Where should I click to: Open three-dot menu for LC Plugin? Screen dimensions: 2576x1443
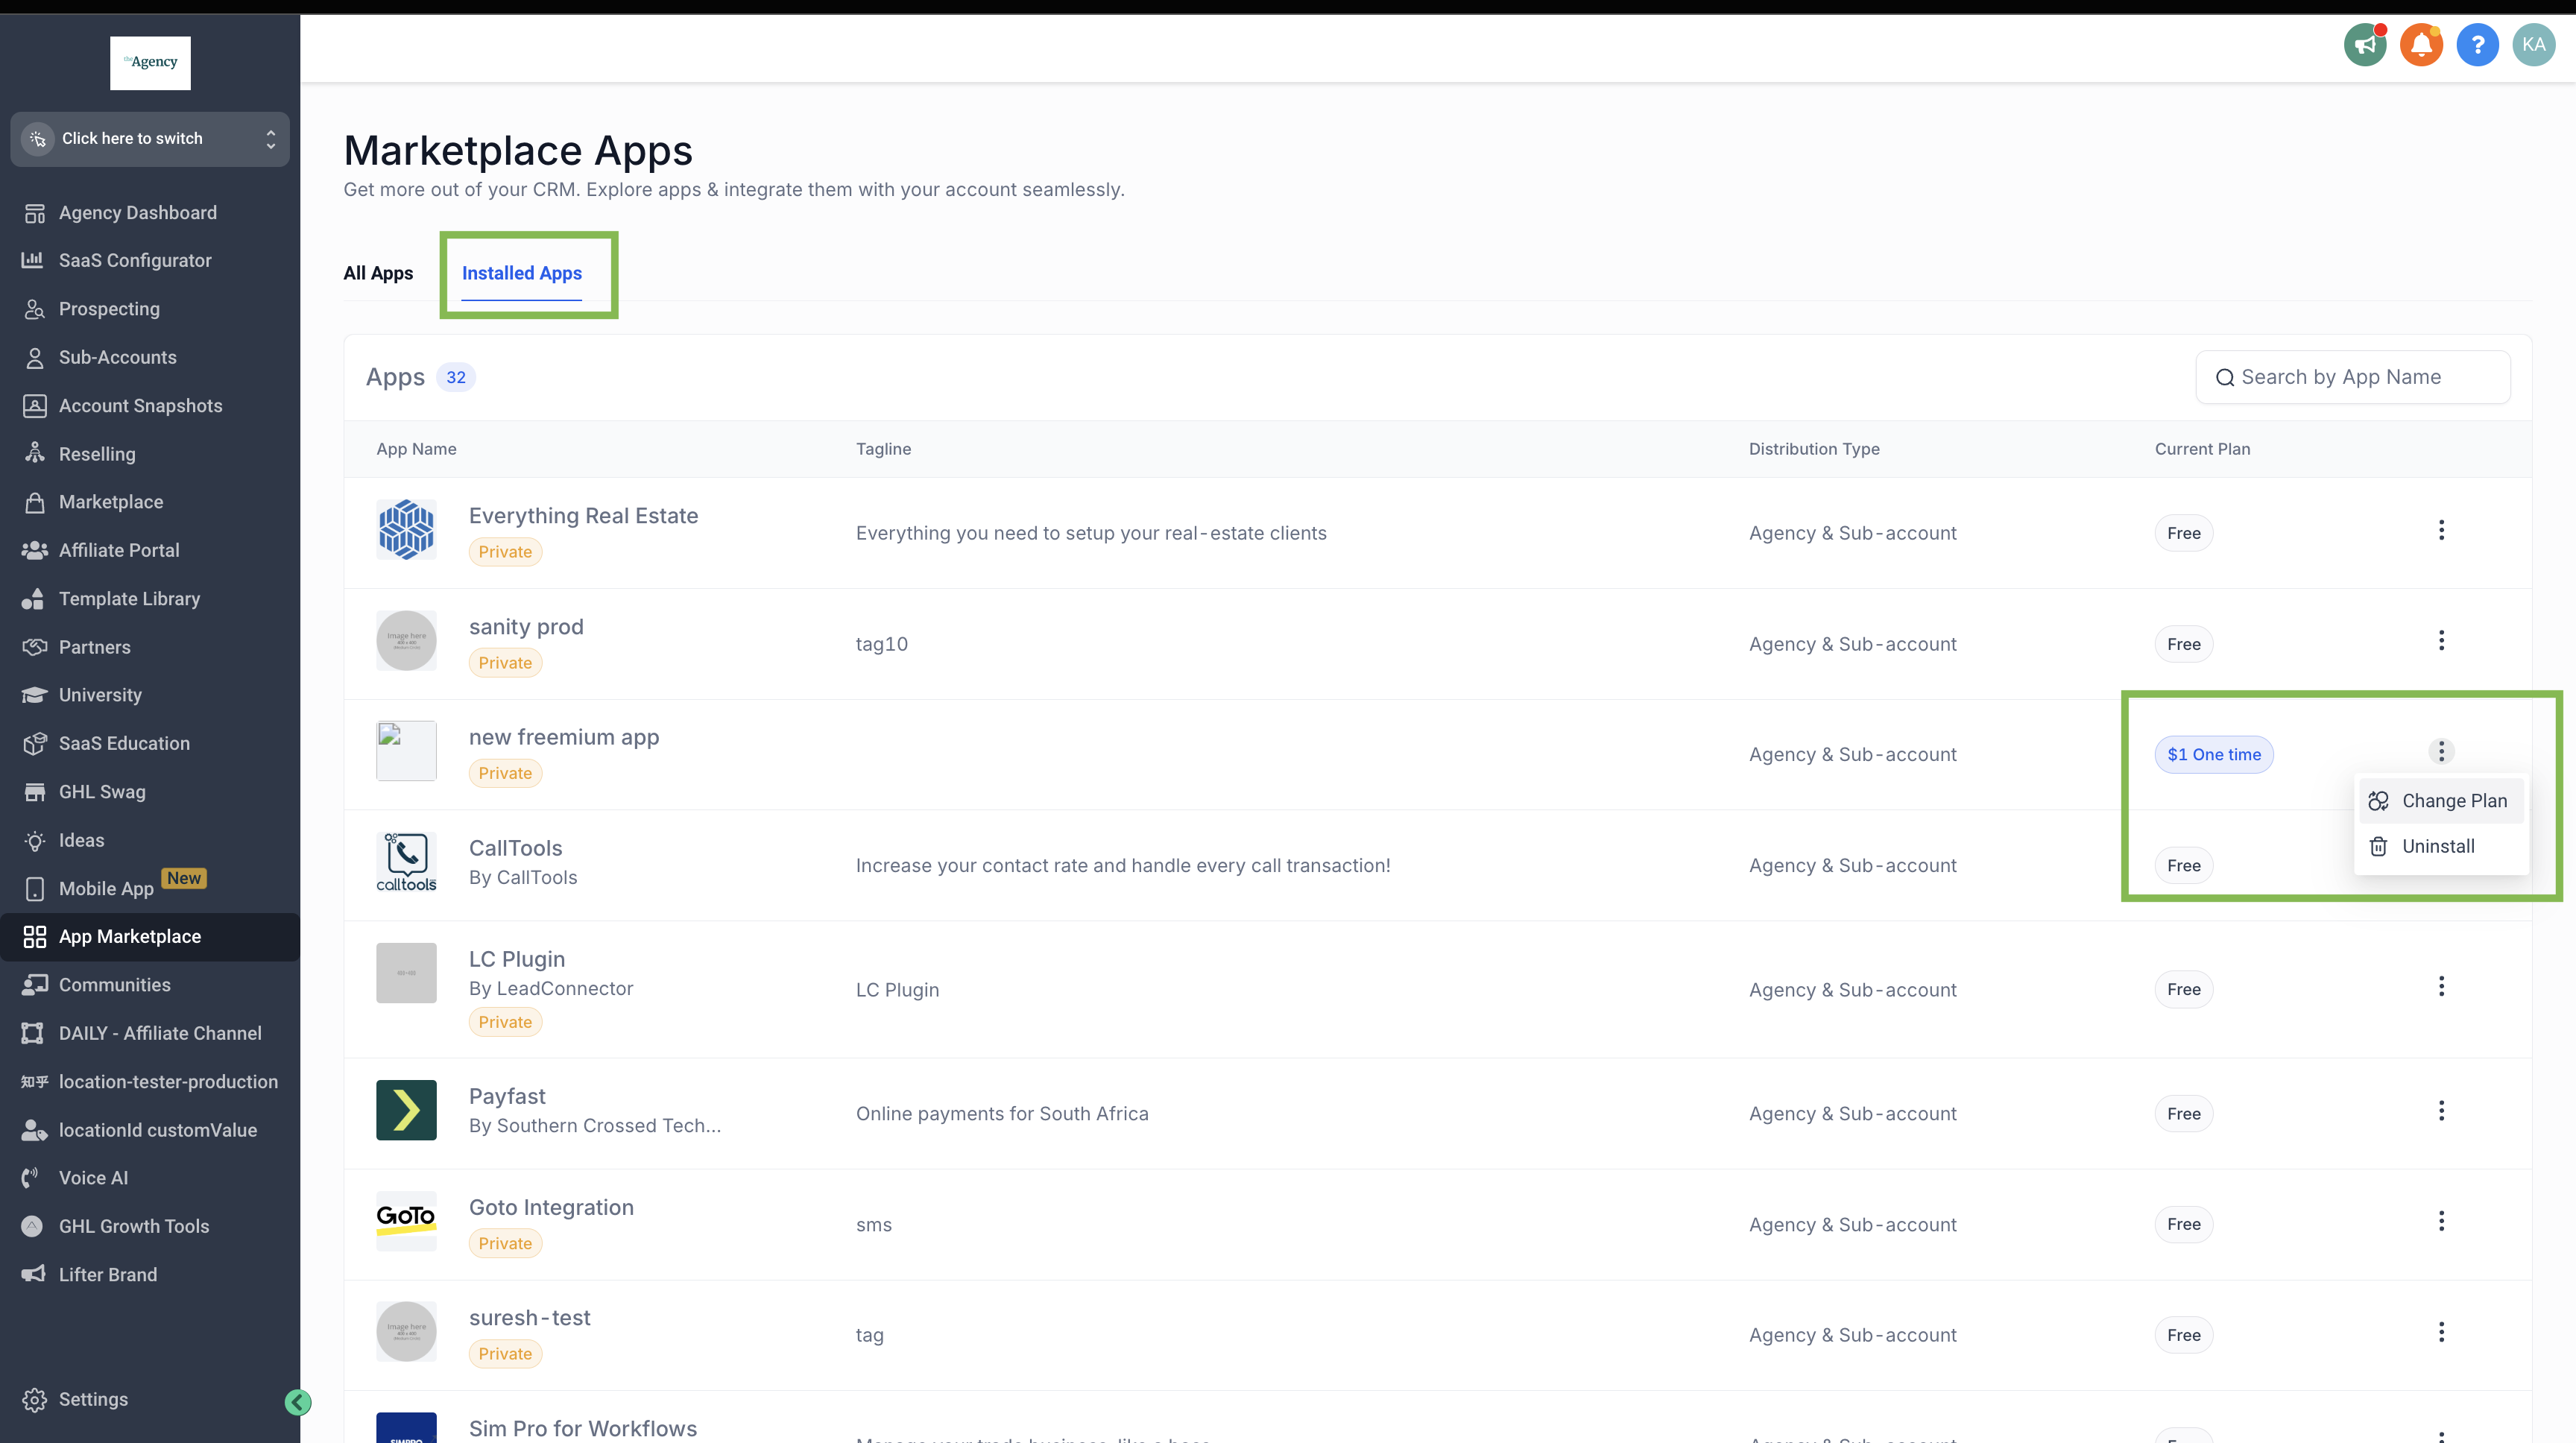pyautogui.click(x=2440, y=987)
